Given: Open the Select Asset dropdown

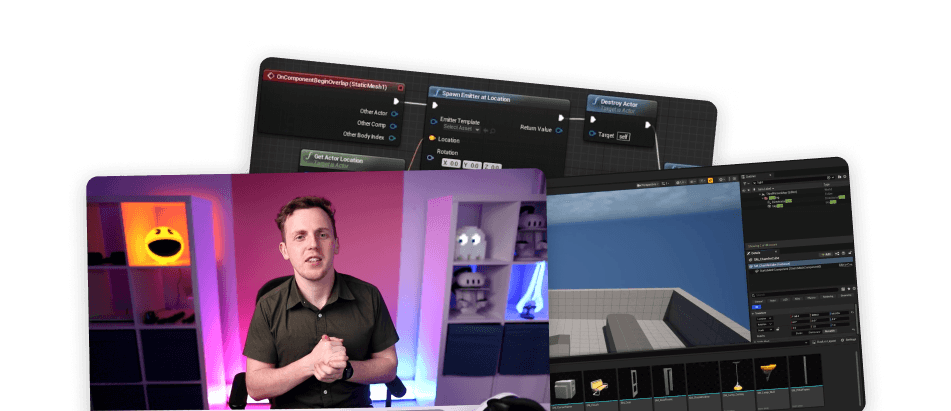Looking at the screenshot, I should 460,129.
